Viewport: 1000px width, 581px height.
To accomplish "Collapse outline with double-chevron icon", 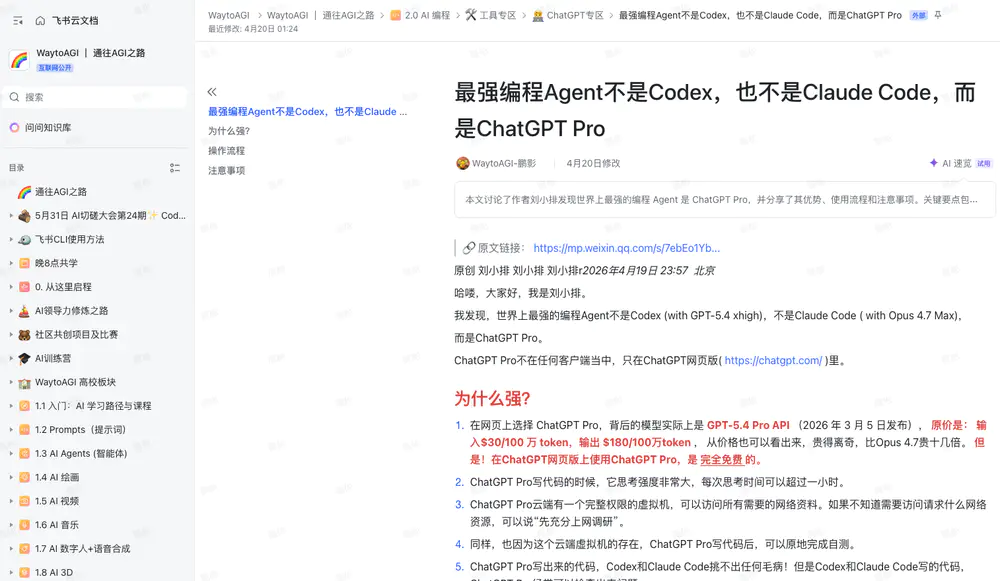I will (212, 92).
